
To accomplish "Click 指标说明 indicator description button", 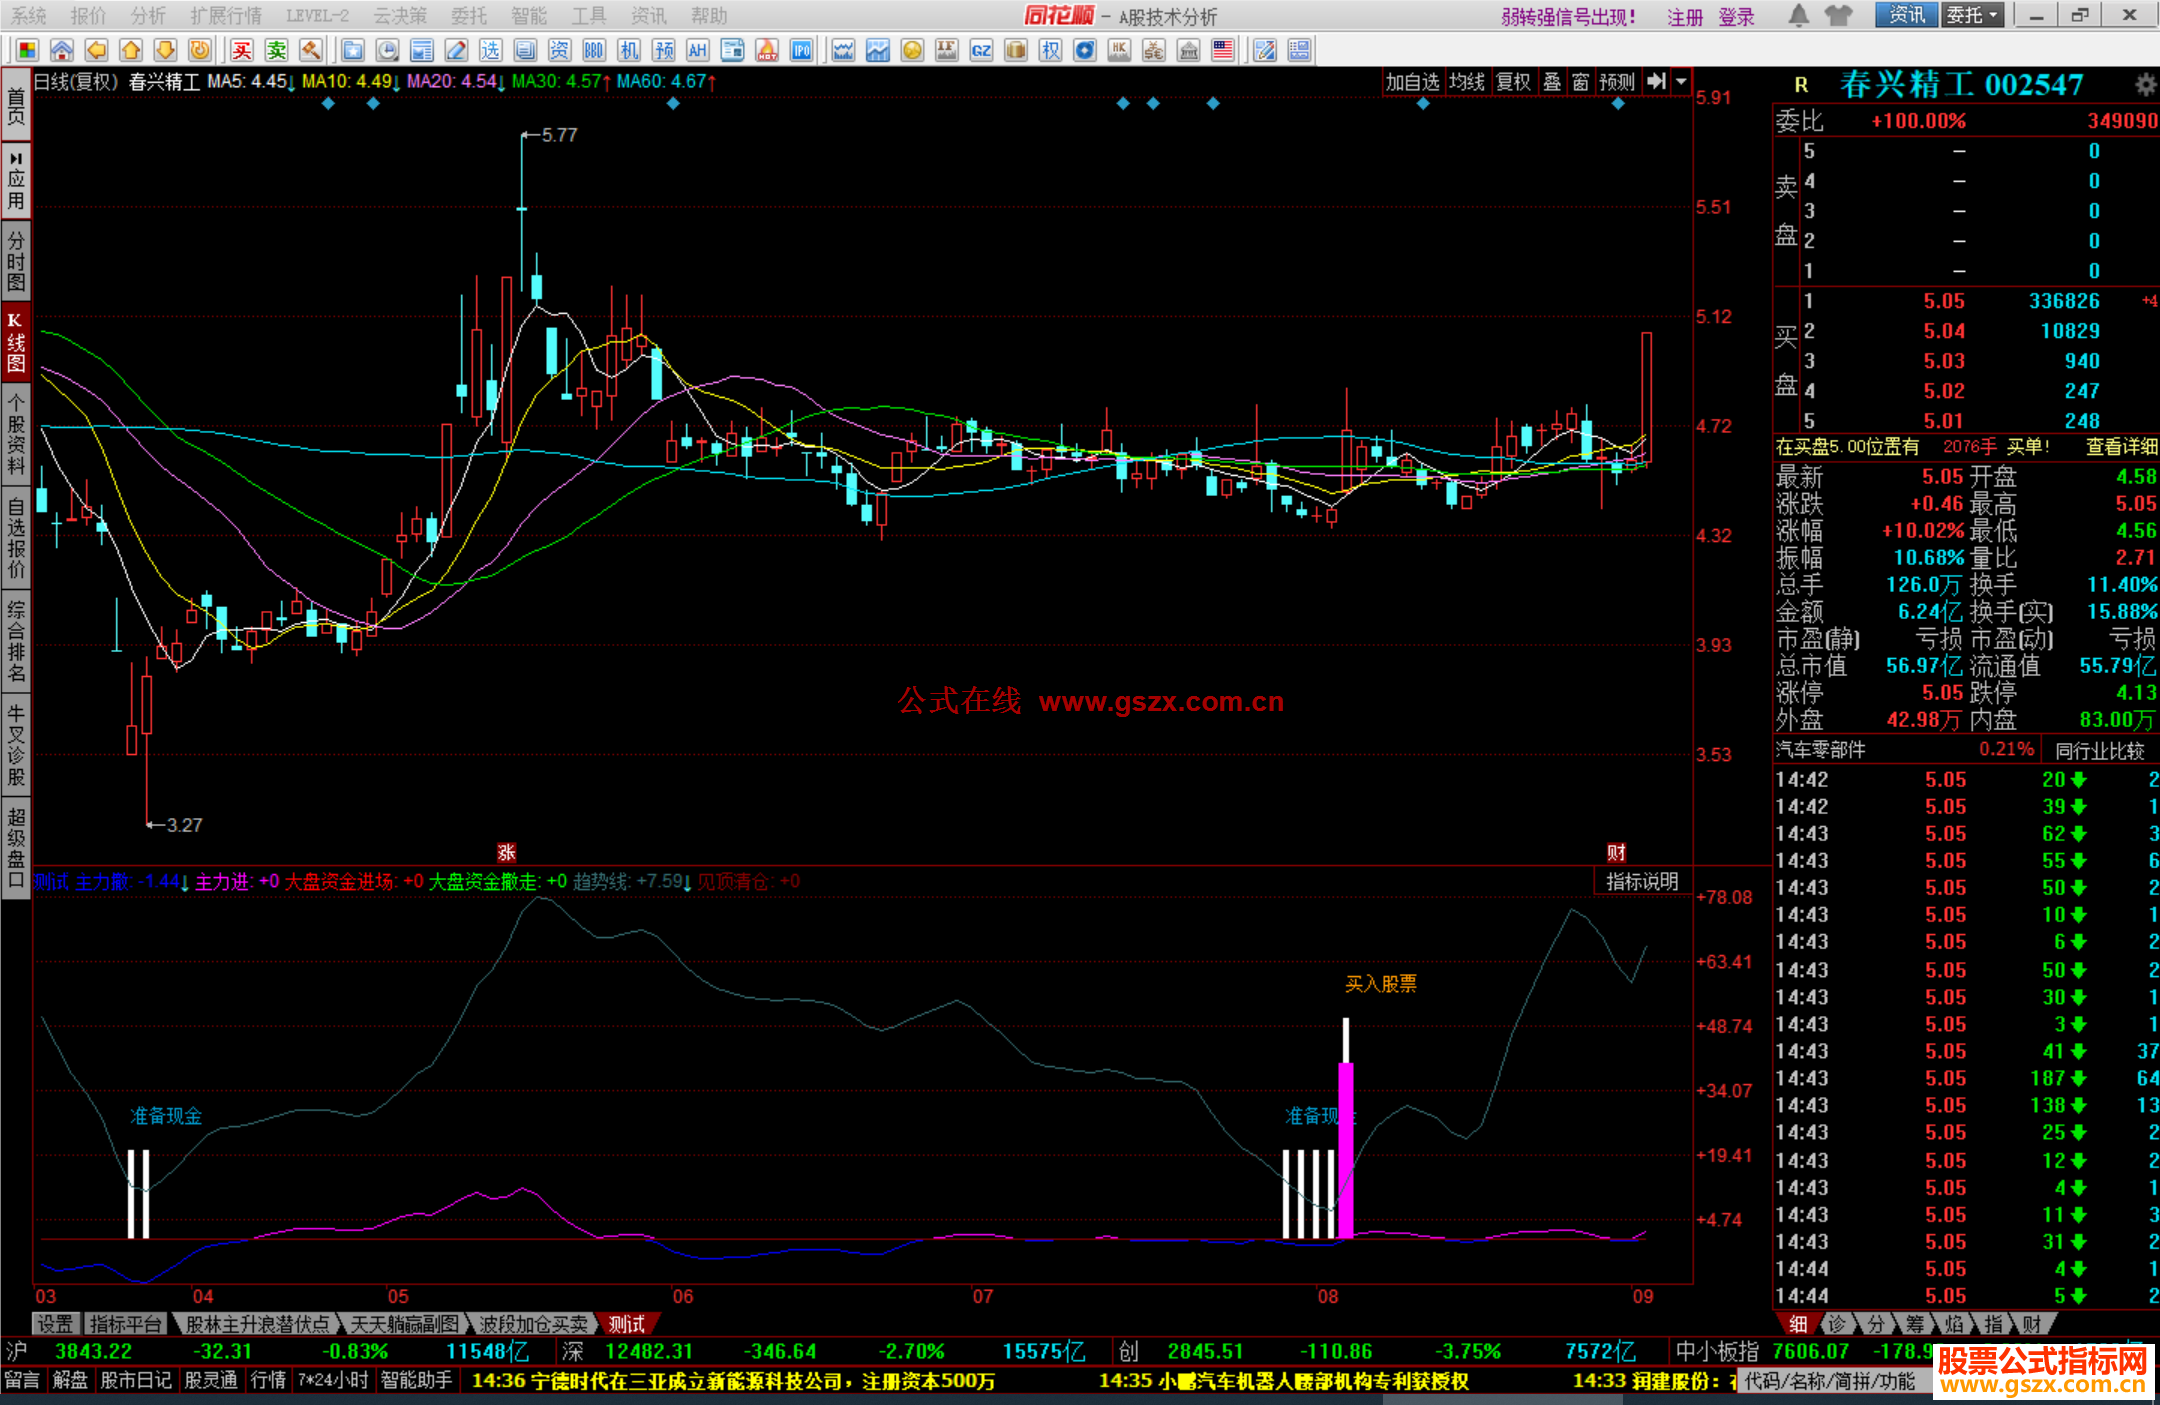I will click(1641, 881).
